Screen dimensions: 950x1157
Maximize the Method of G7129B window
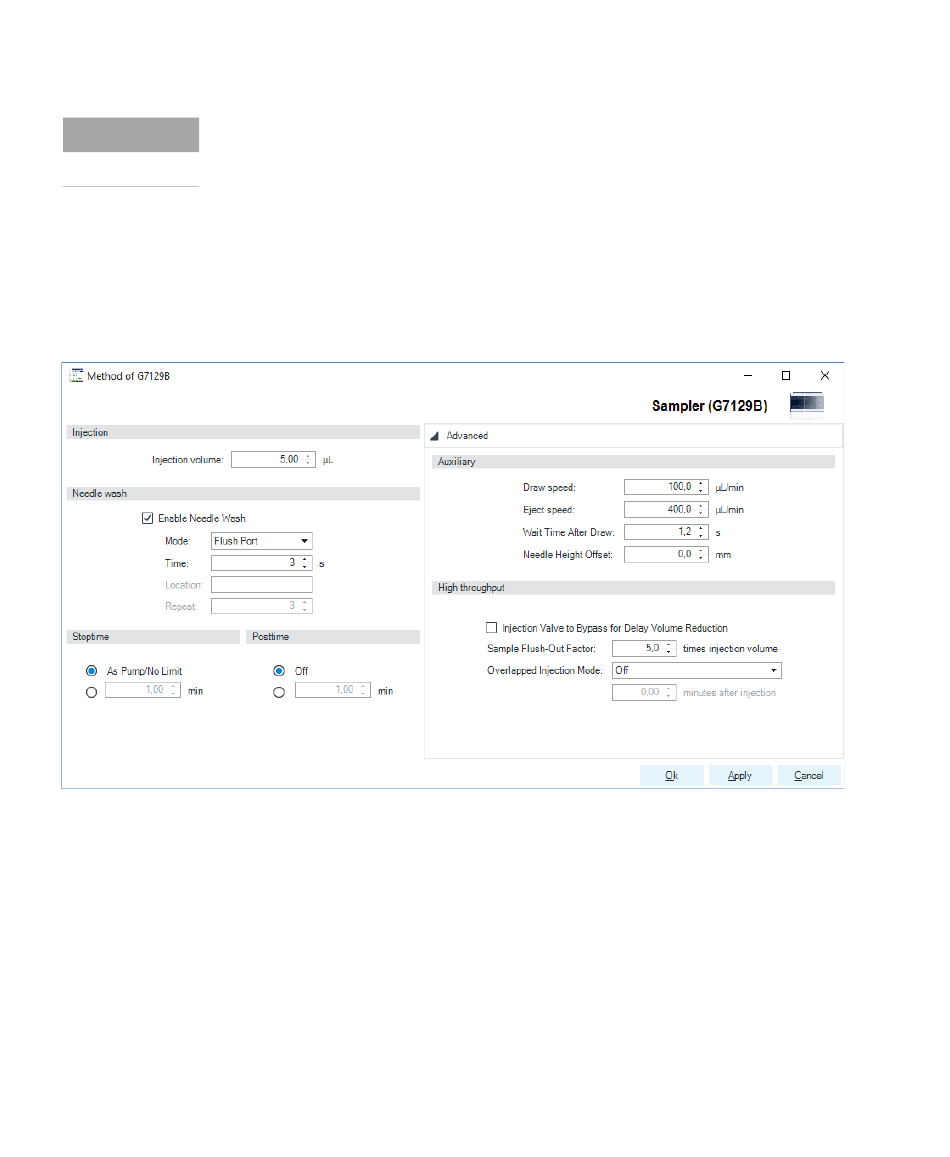click(786, 376)
